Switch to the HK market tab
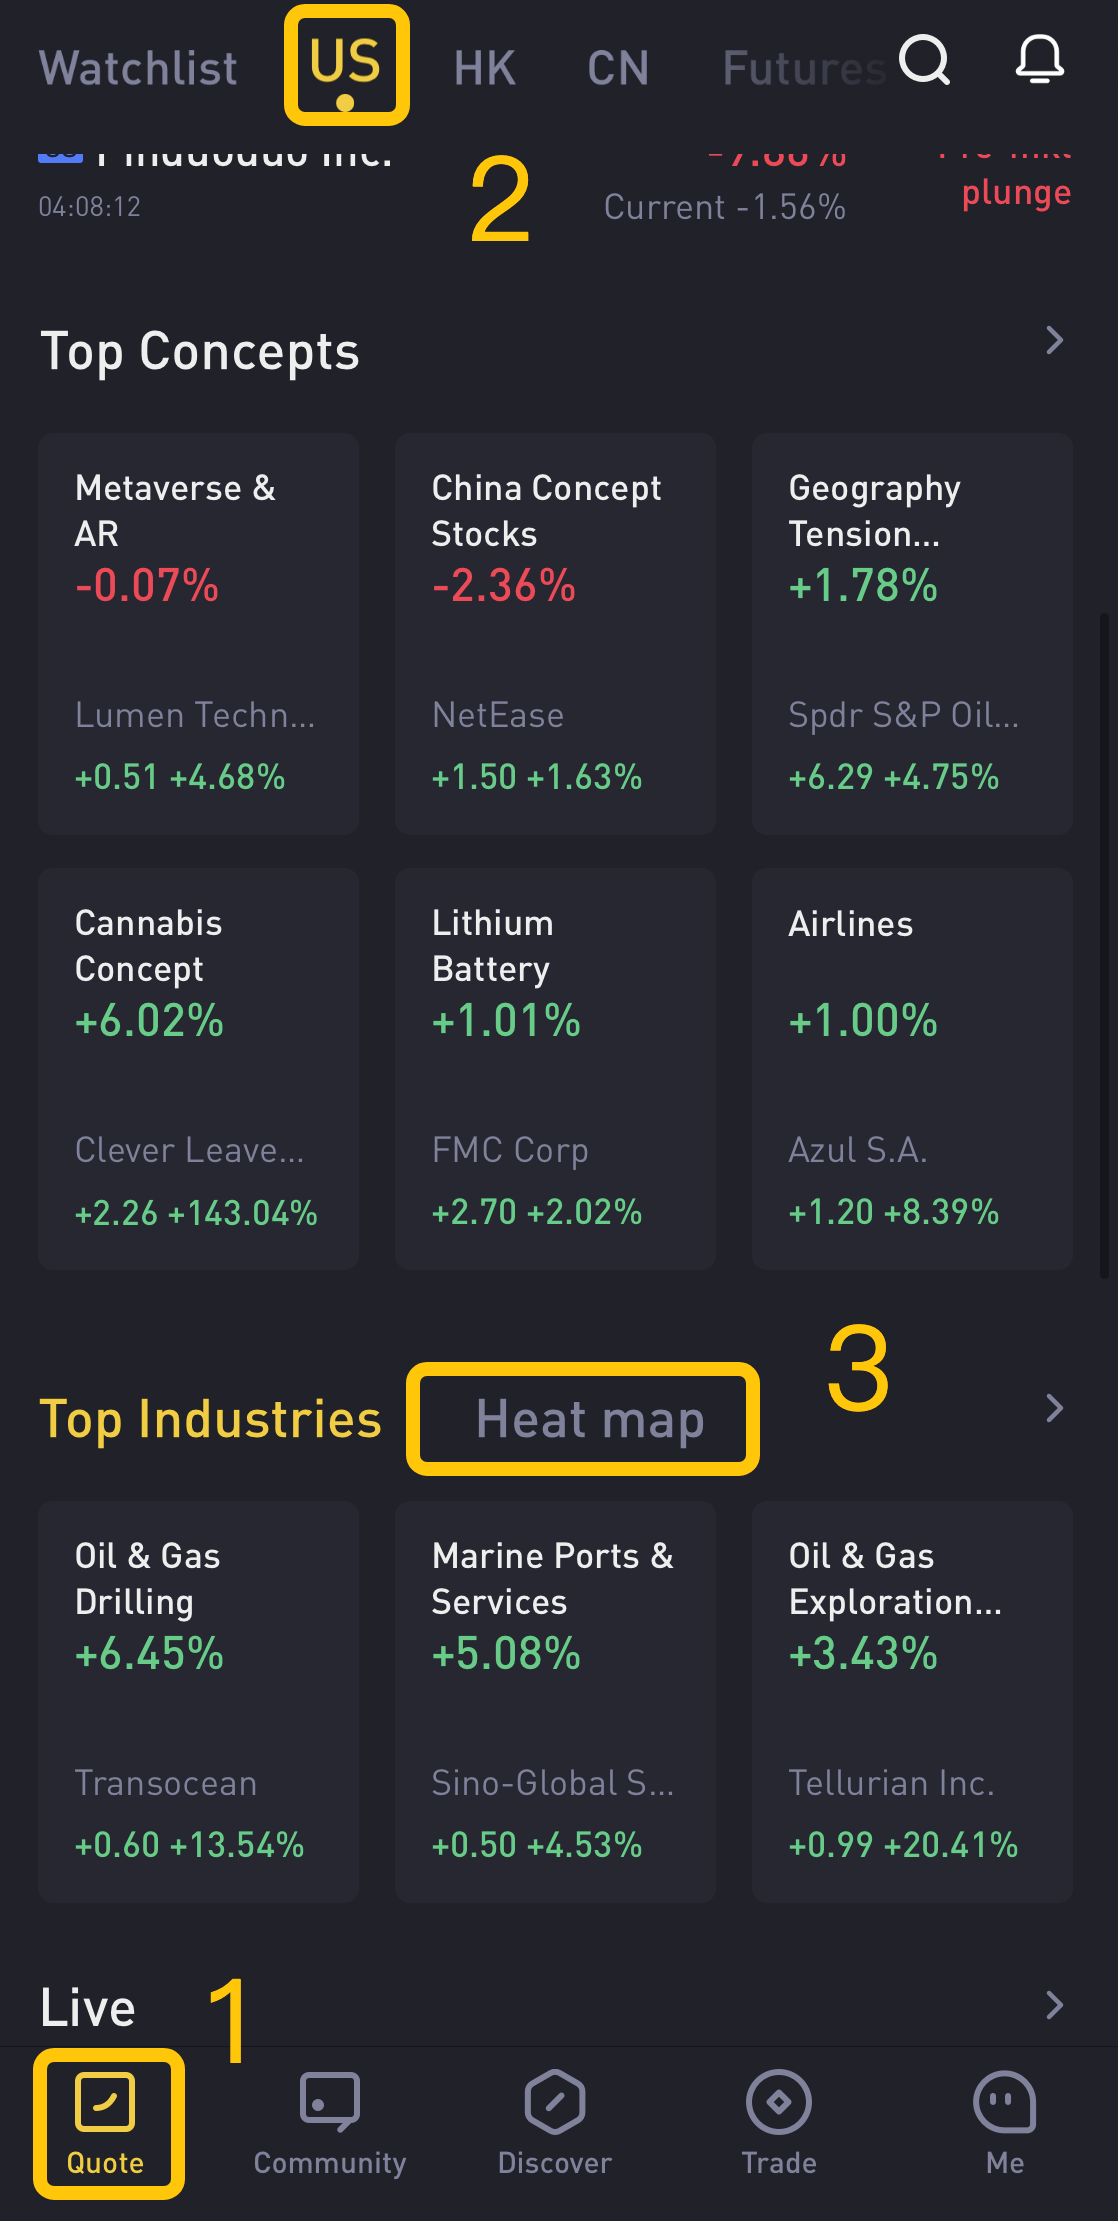This screenshot has width=1118, height=2221. (x=484, y=69)
